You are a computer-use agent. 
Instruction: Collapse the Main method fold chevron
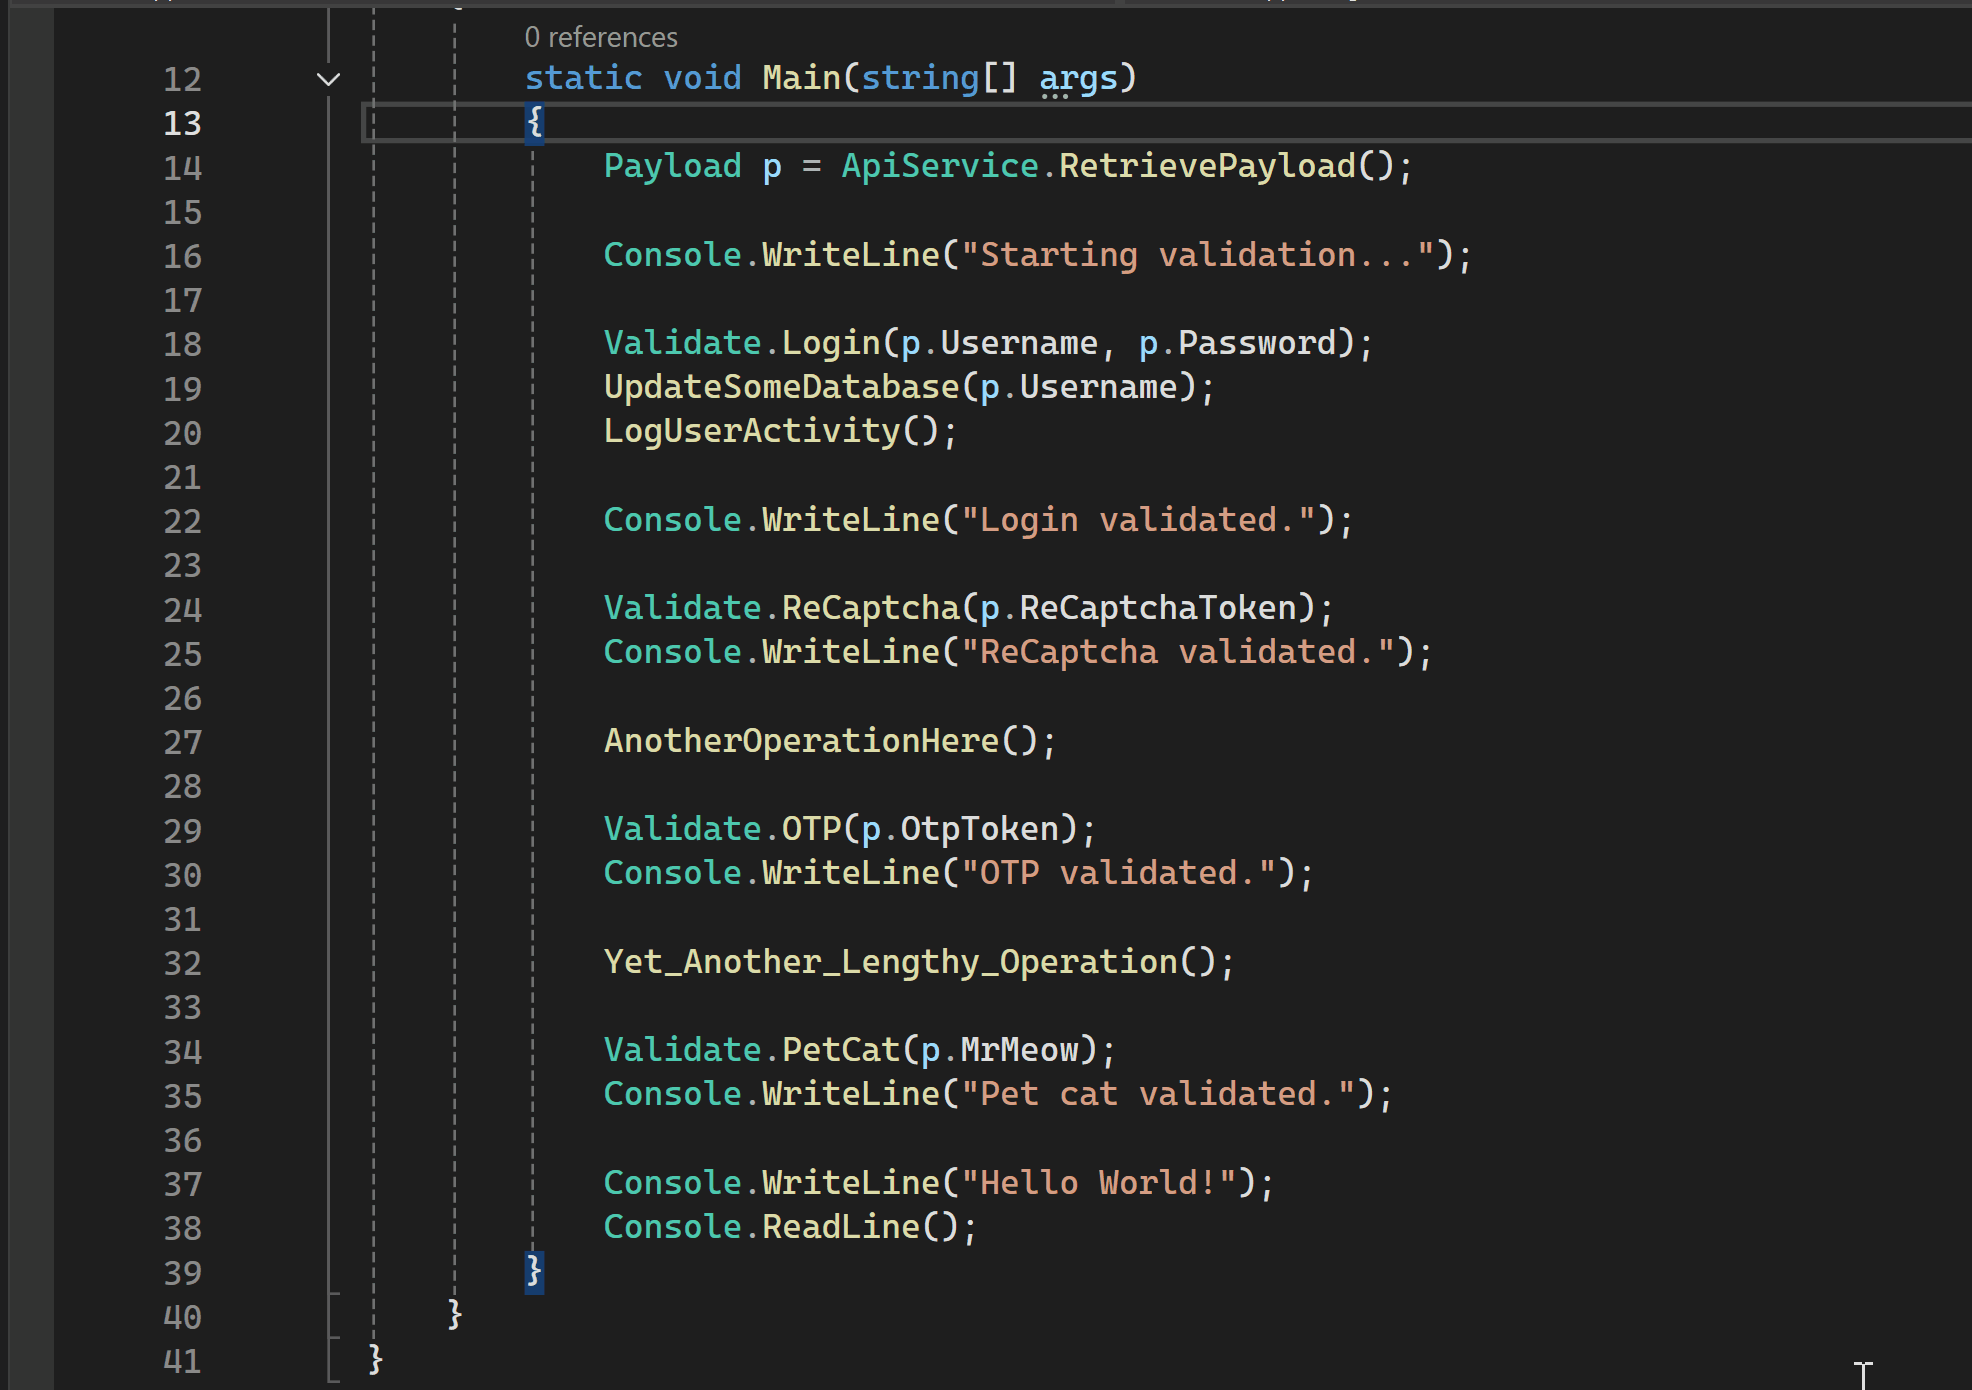(328, 78)
